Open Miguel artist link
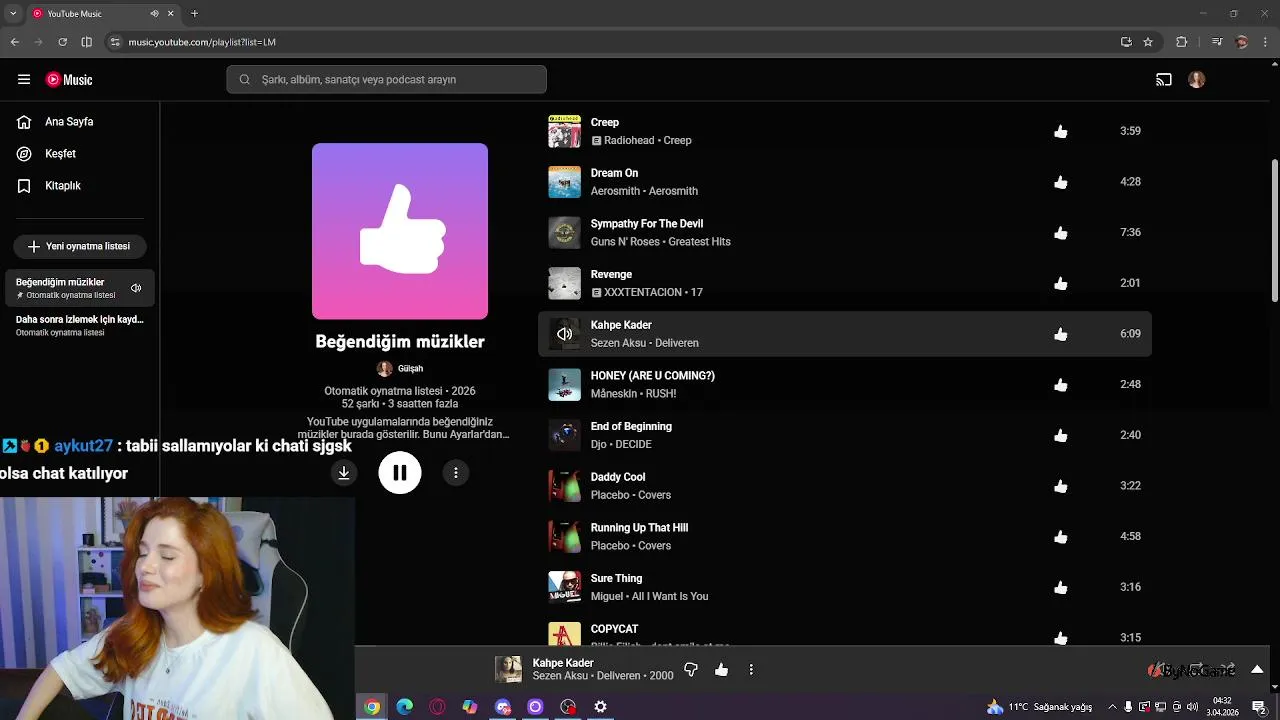 tap(607, 597)
